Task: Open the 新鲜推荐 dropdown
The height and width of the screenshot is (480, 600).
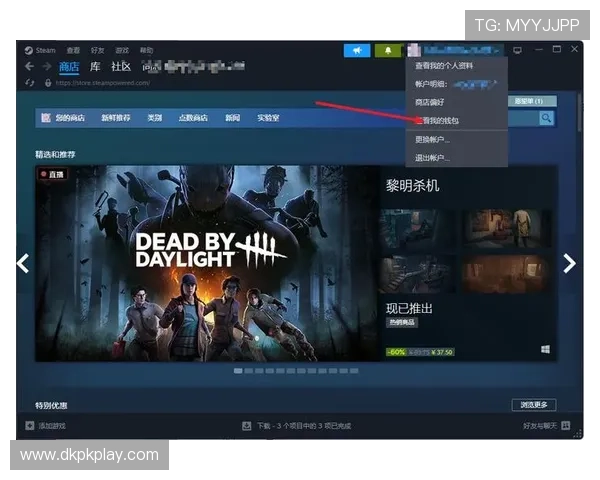Action: point(116,118)
